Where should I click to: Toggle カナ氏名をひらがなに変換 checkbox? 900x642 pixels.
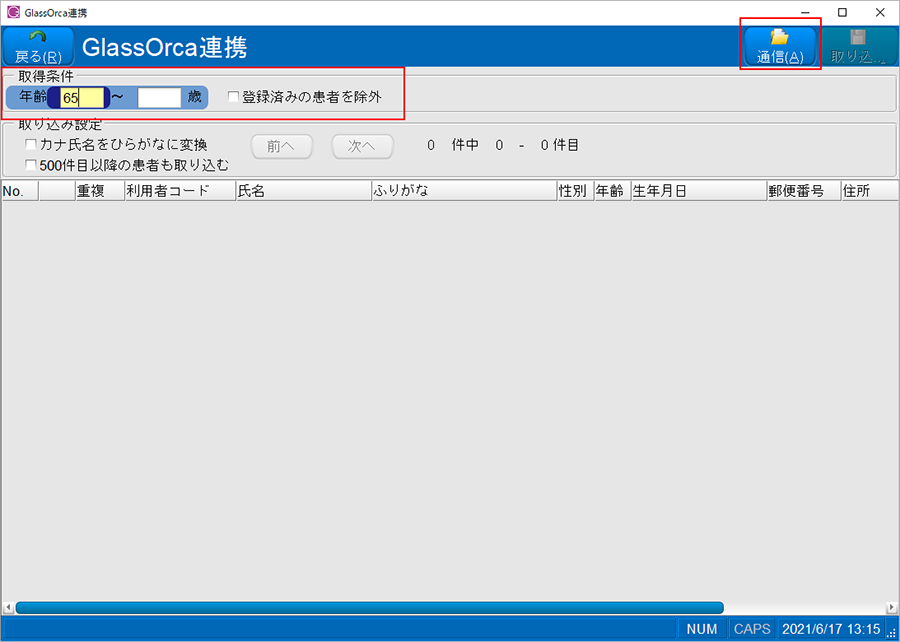(31, 145)
